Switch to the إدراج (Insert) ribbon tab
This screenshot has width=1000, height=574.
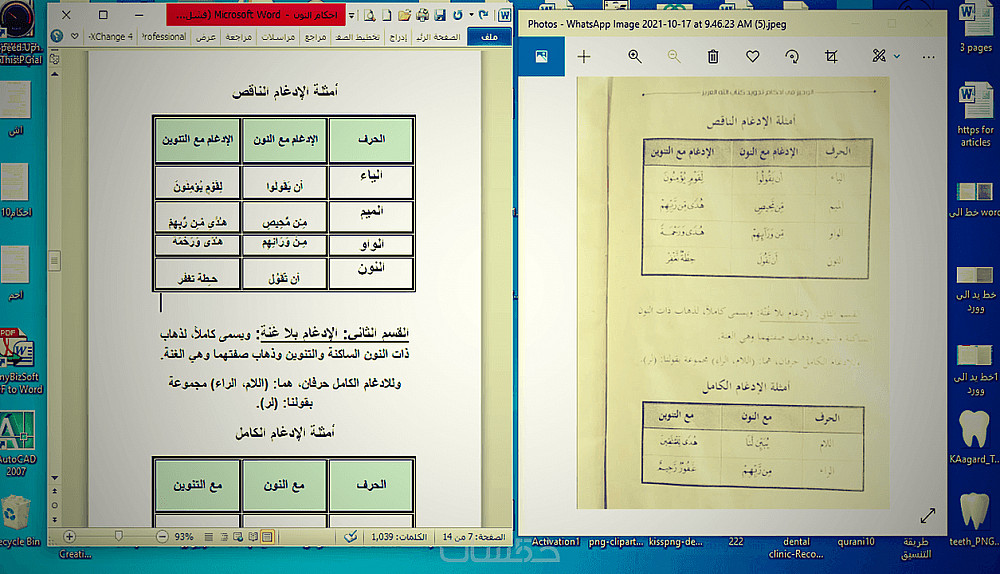(399, 37)
